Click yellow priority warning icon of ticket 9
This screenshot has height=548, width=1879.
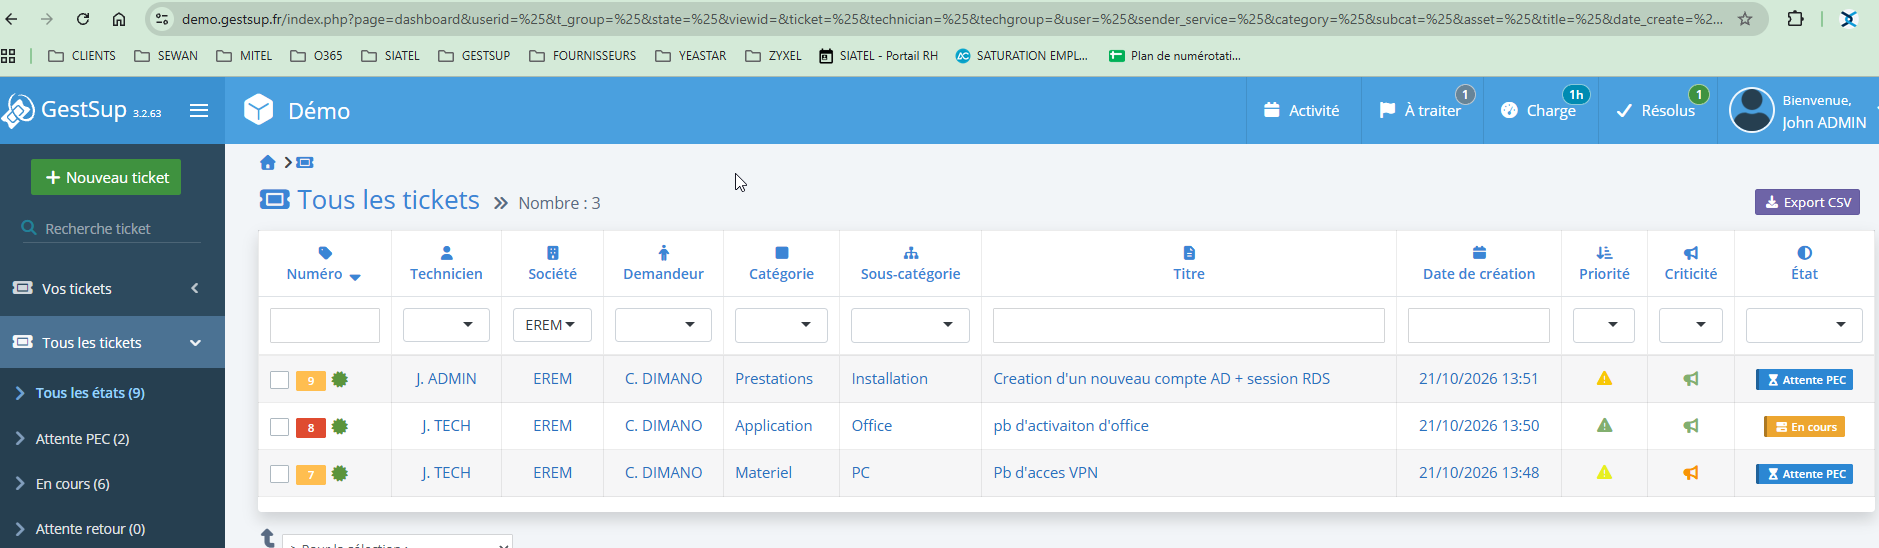[x=1604, y=379]
